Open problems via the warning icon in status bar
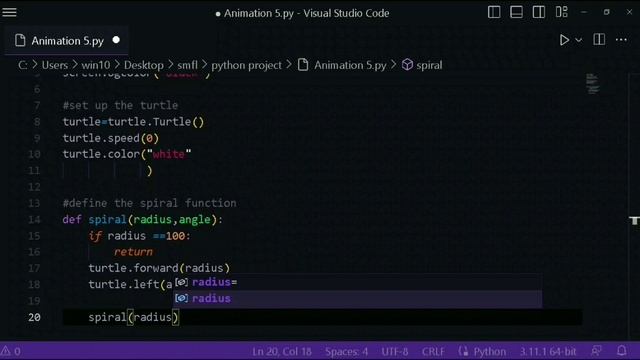Image resolution: width=640 pixels, height=360 pixels. pyautogui.click(x=11, y=351)
